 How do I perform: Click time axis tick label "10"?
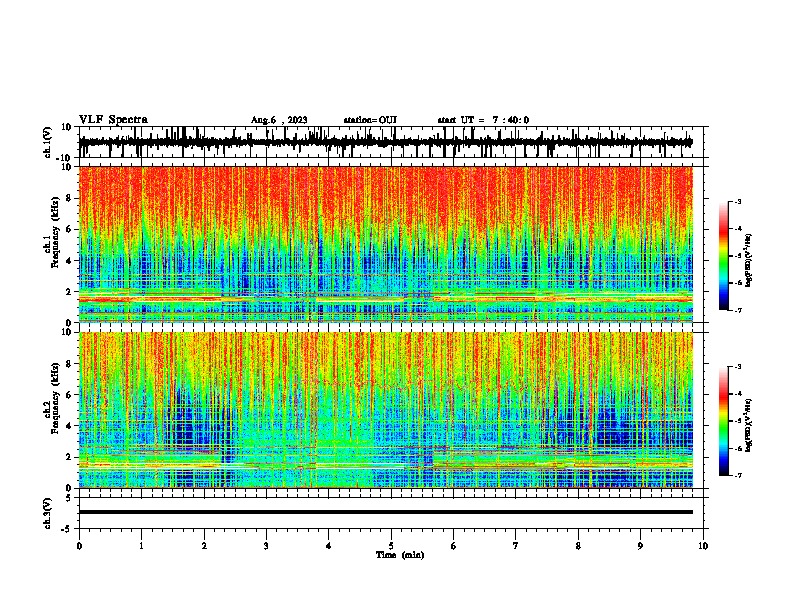(703, 546)
